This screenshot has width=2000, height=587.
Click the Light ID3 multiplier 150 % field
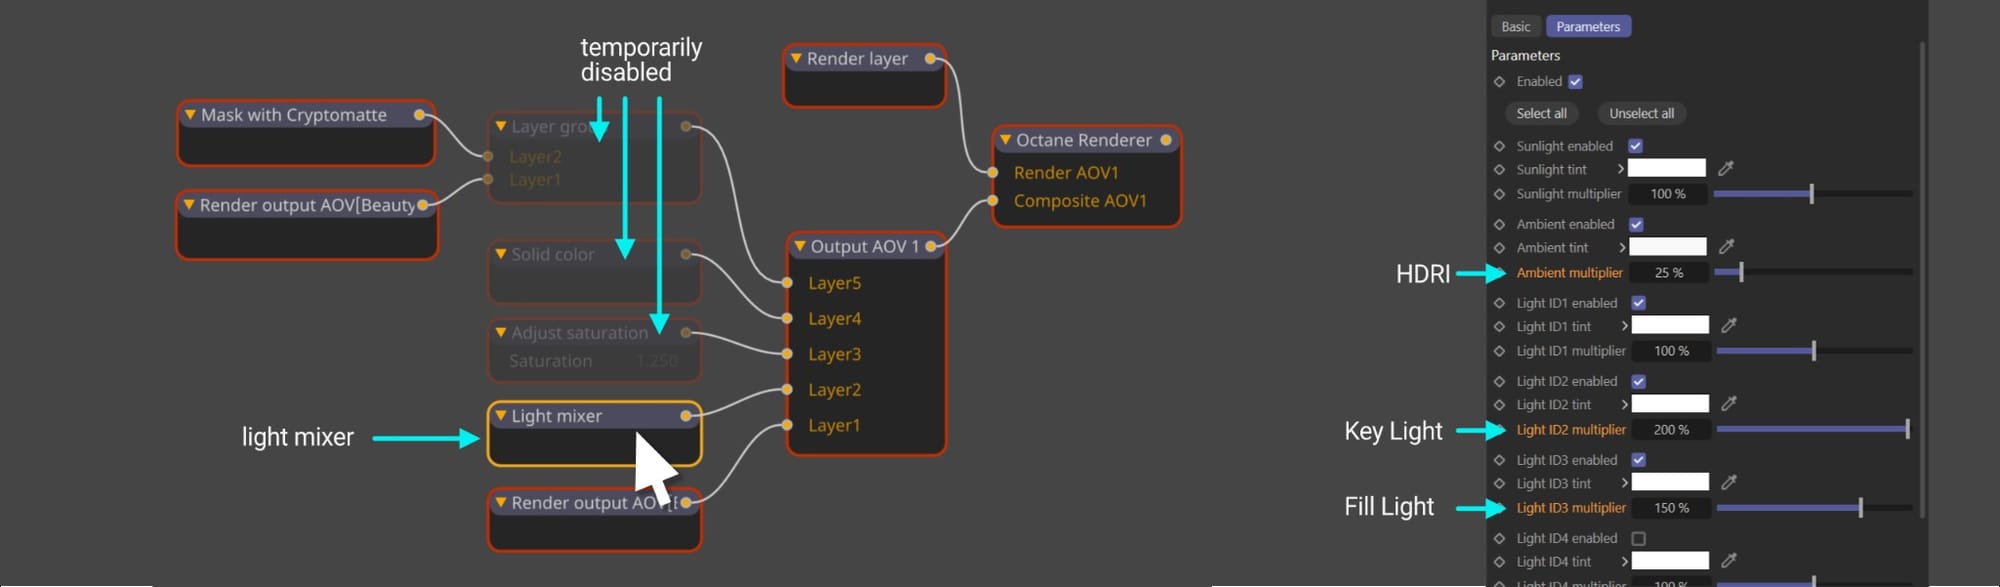tap(1671, 508)
